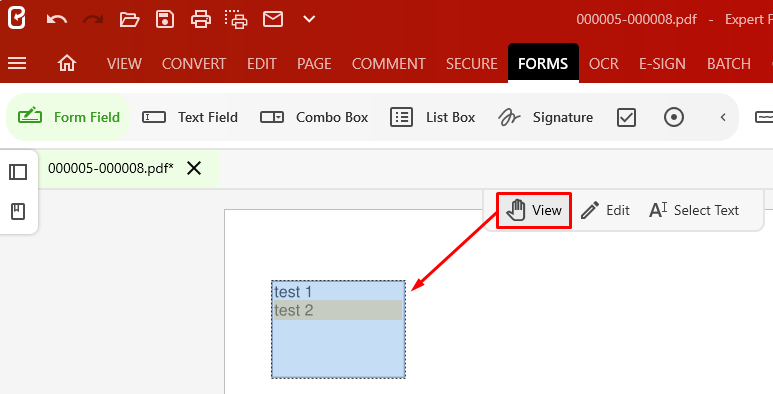Toggle the Form Field mode button
The height and width of the screenshot is (394, 773).
(69, 117)
